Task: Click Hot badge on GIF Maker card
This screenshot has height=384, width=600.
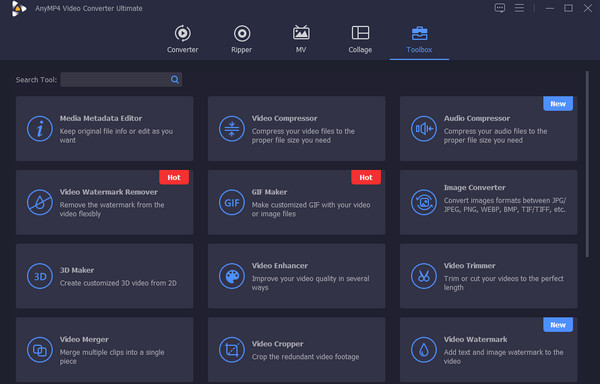Action: coord(366,177)
